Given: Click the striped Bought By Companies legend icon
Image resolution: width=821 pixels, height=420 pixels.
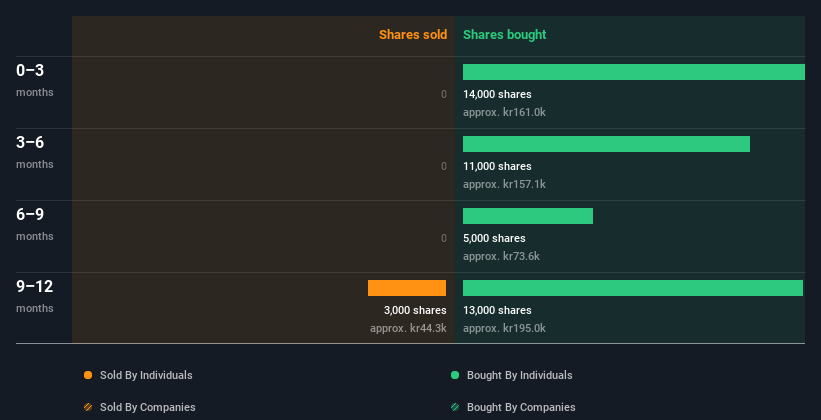Looking at the screenshot, I should (455, 407).
